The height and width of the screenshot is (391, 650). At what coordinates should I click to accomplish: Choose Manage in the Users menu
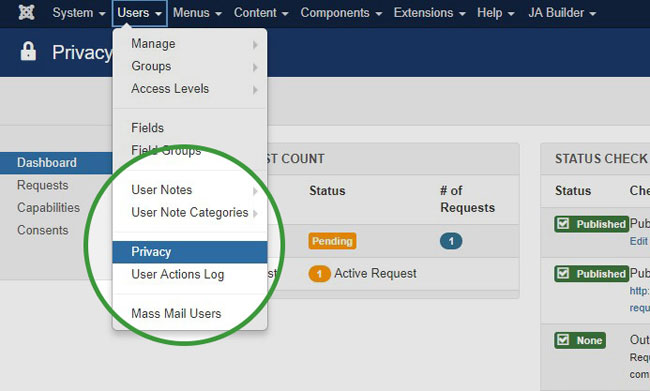point(189,44)
